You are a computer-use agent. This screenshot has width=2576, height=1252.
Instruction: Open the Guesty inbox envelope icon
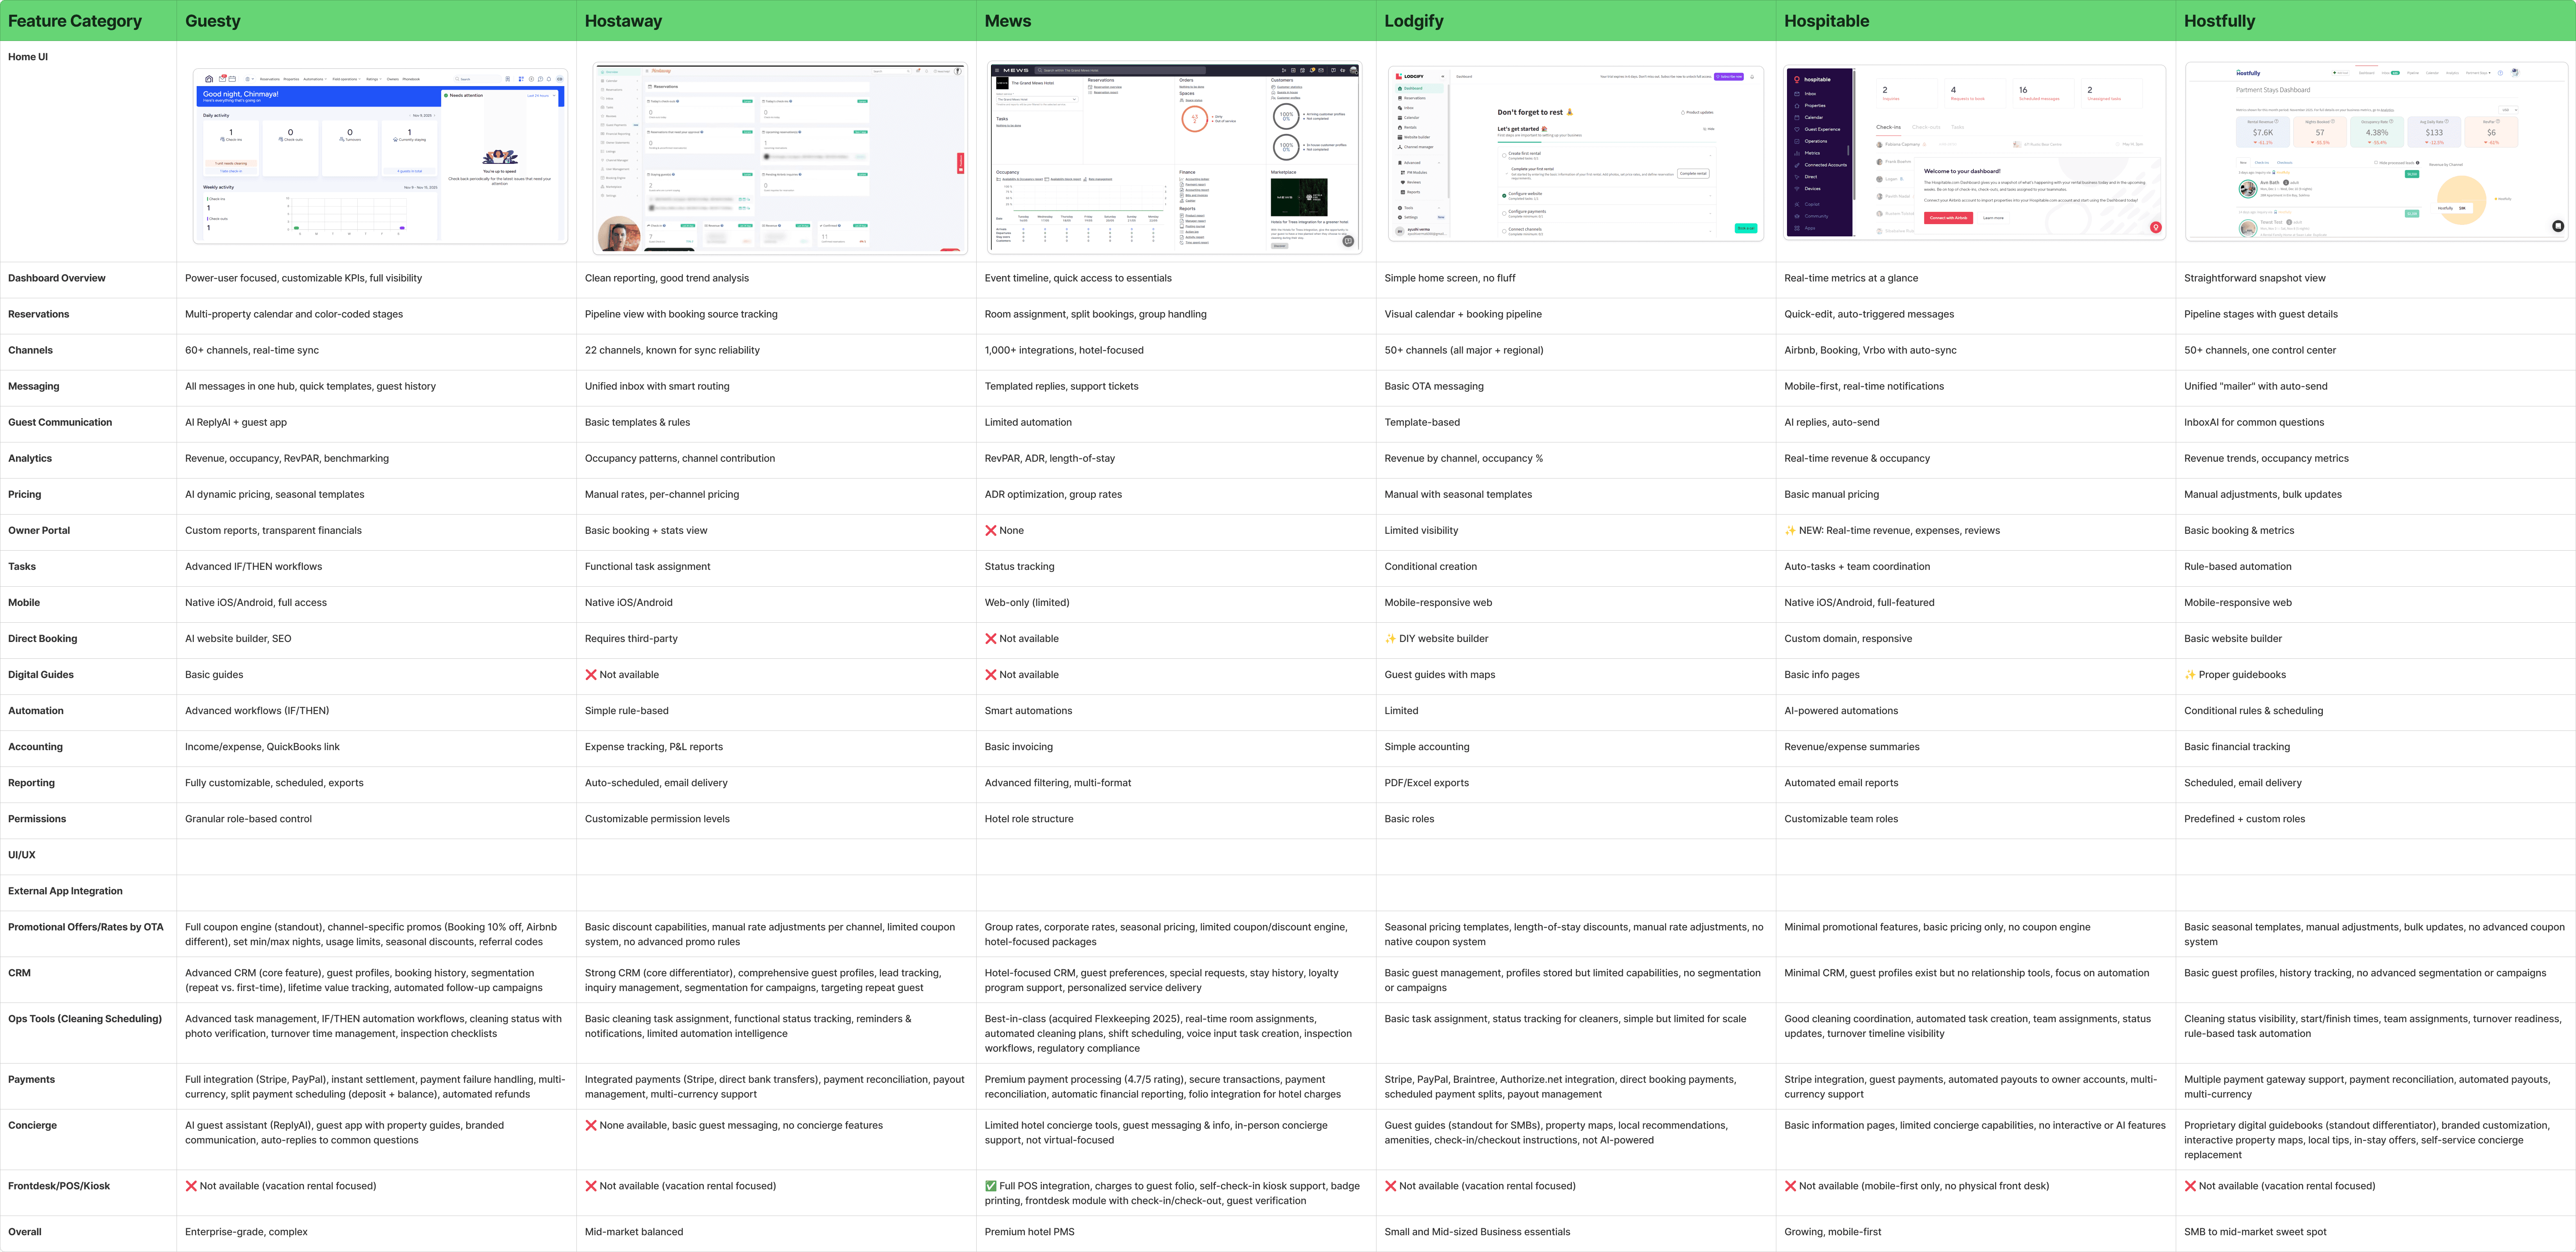click(222, 79)
